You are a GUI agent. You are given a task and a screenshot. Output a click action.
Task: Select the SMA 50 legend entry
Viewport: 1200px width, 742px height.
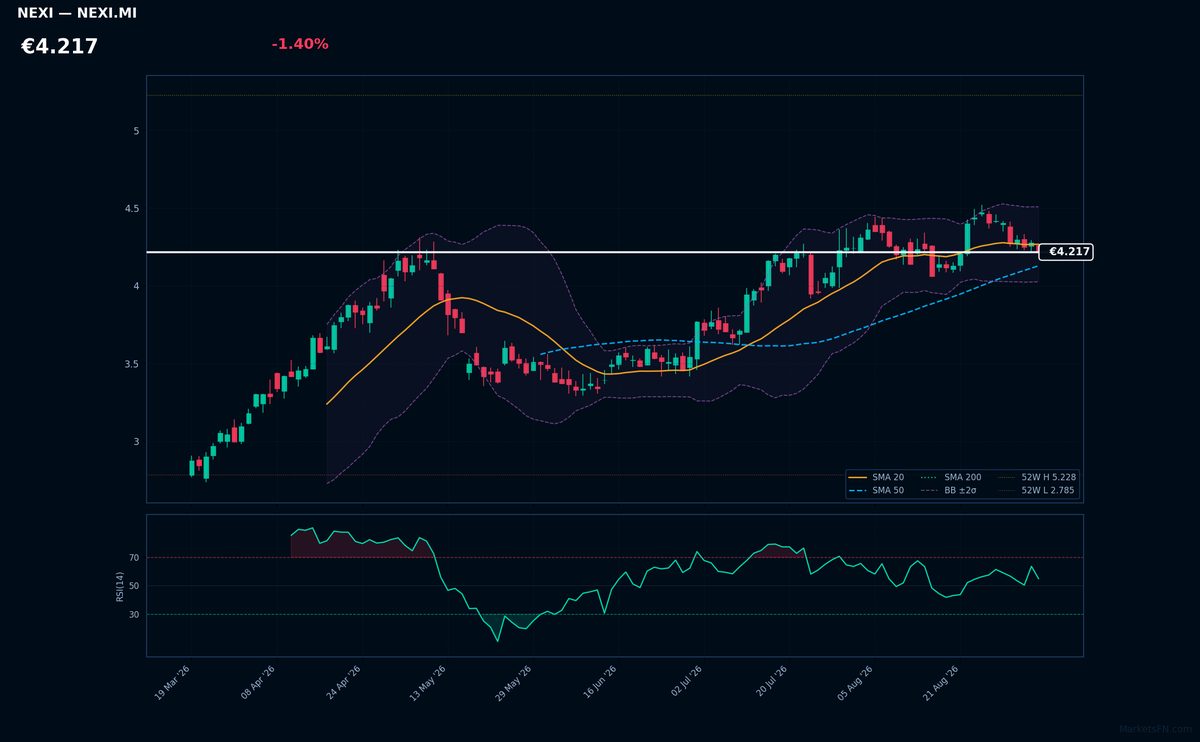(876, 491)
